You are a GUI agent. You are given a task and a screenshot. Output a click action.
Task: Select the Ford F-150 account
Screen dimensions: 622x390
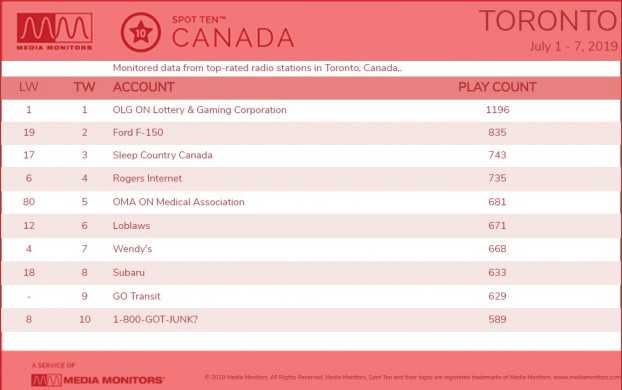click(x=138, y=133)
